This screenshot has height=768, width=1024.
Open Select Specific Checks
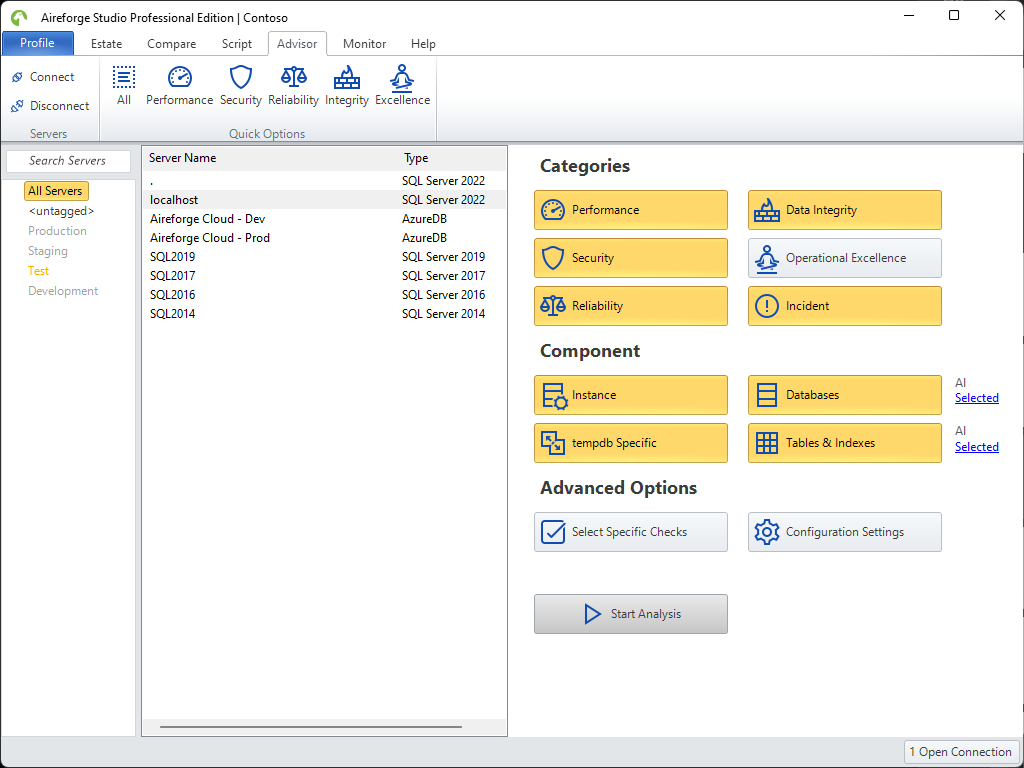click(x=630, y=532)
